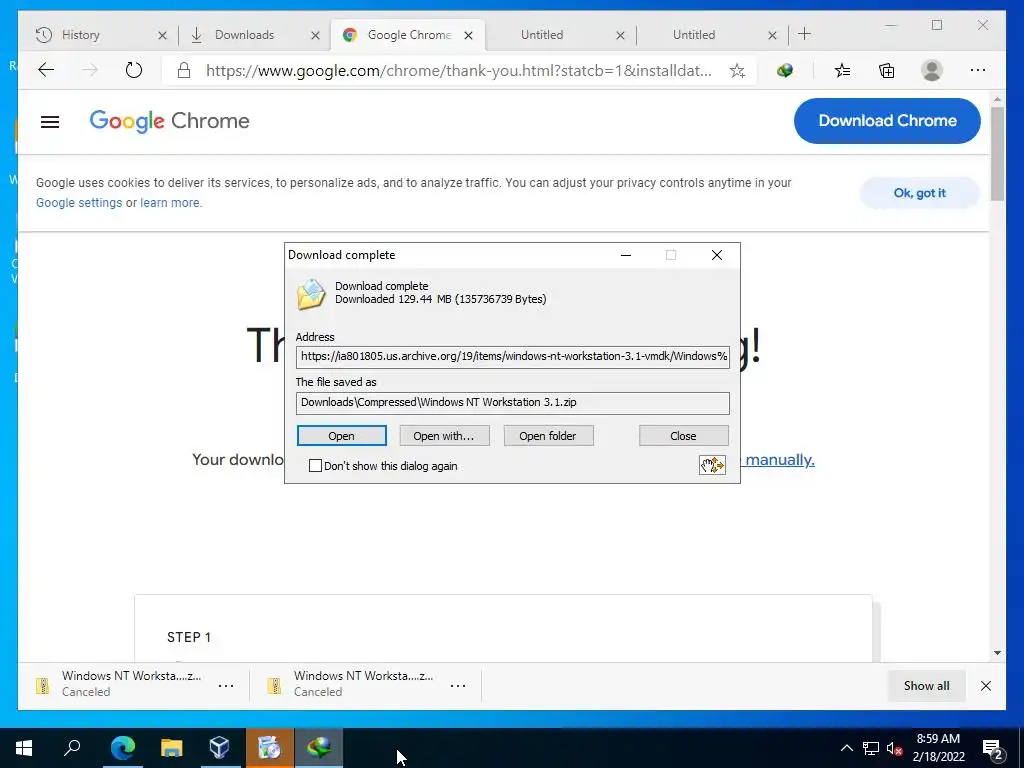
Task: Open Microsoft Edge from taskbar
Action: coord(123,748)
